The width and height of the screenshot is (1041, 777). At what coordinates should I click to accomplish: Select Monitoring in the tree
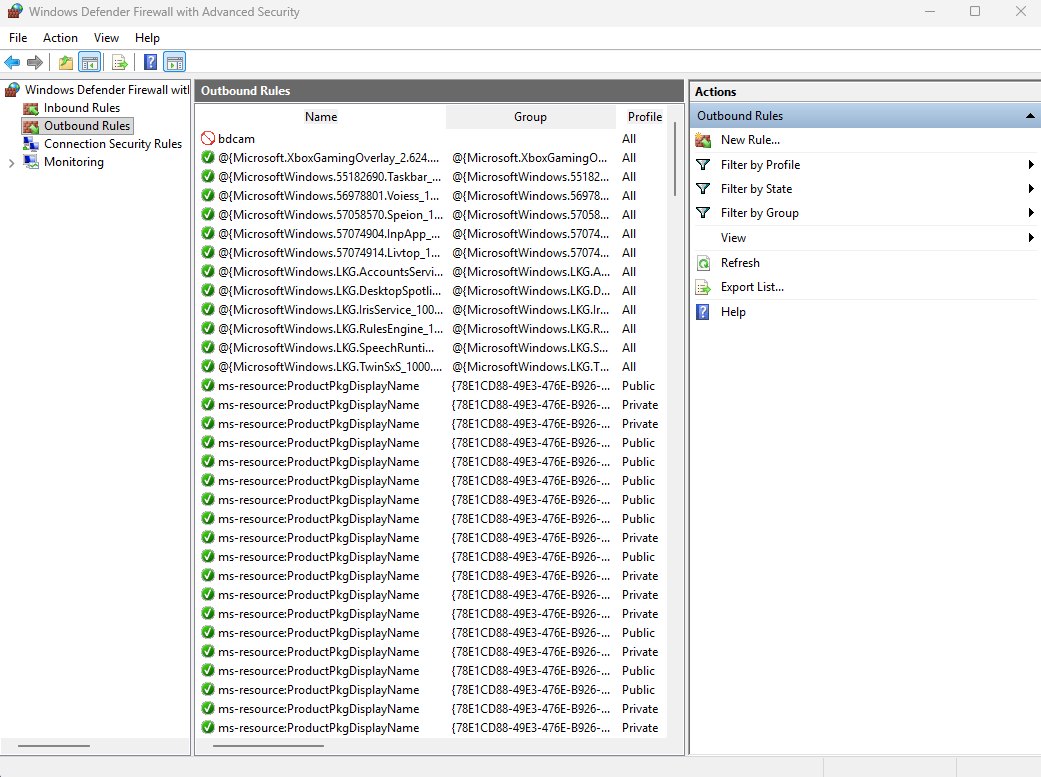(x=74, y=162)
